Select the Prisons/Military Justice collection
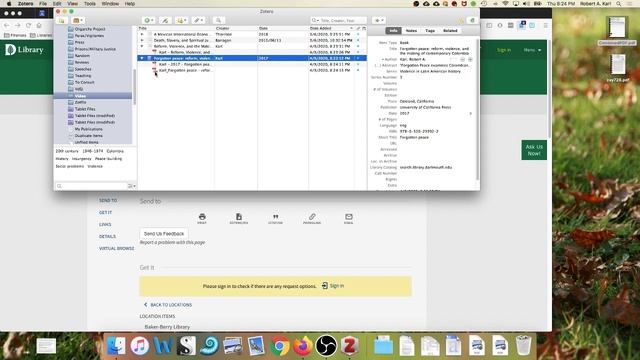640x360 pixels. [95, 49]
